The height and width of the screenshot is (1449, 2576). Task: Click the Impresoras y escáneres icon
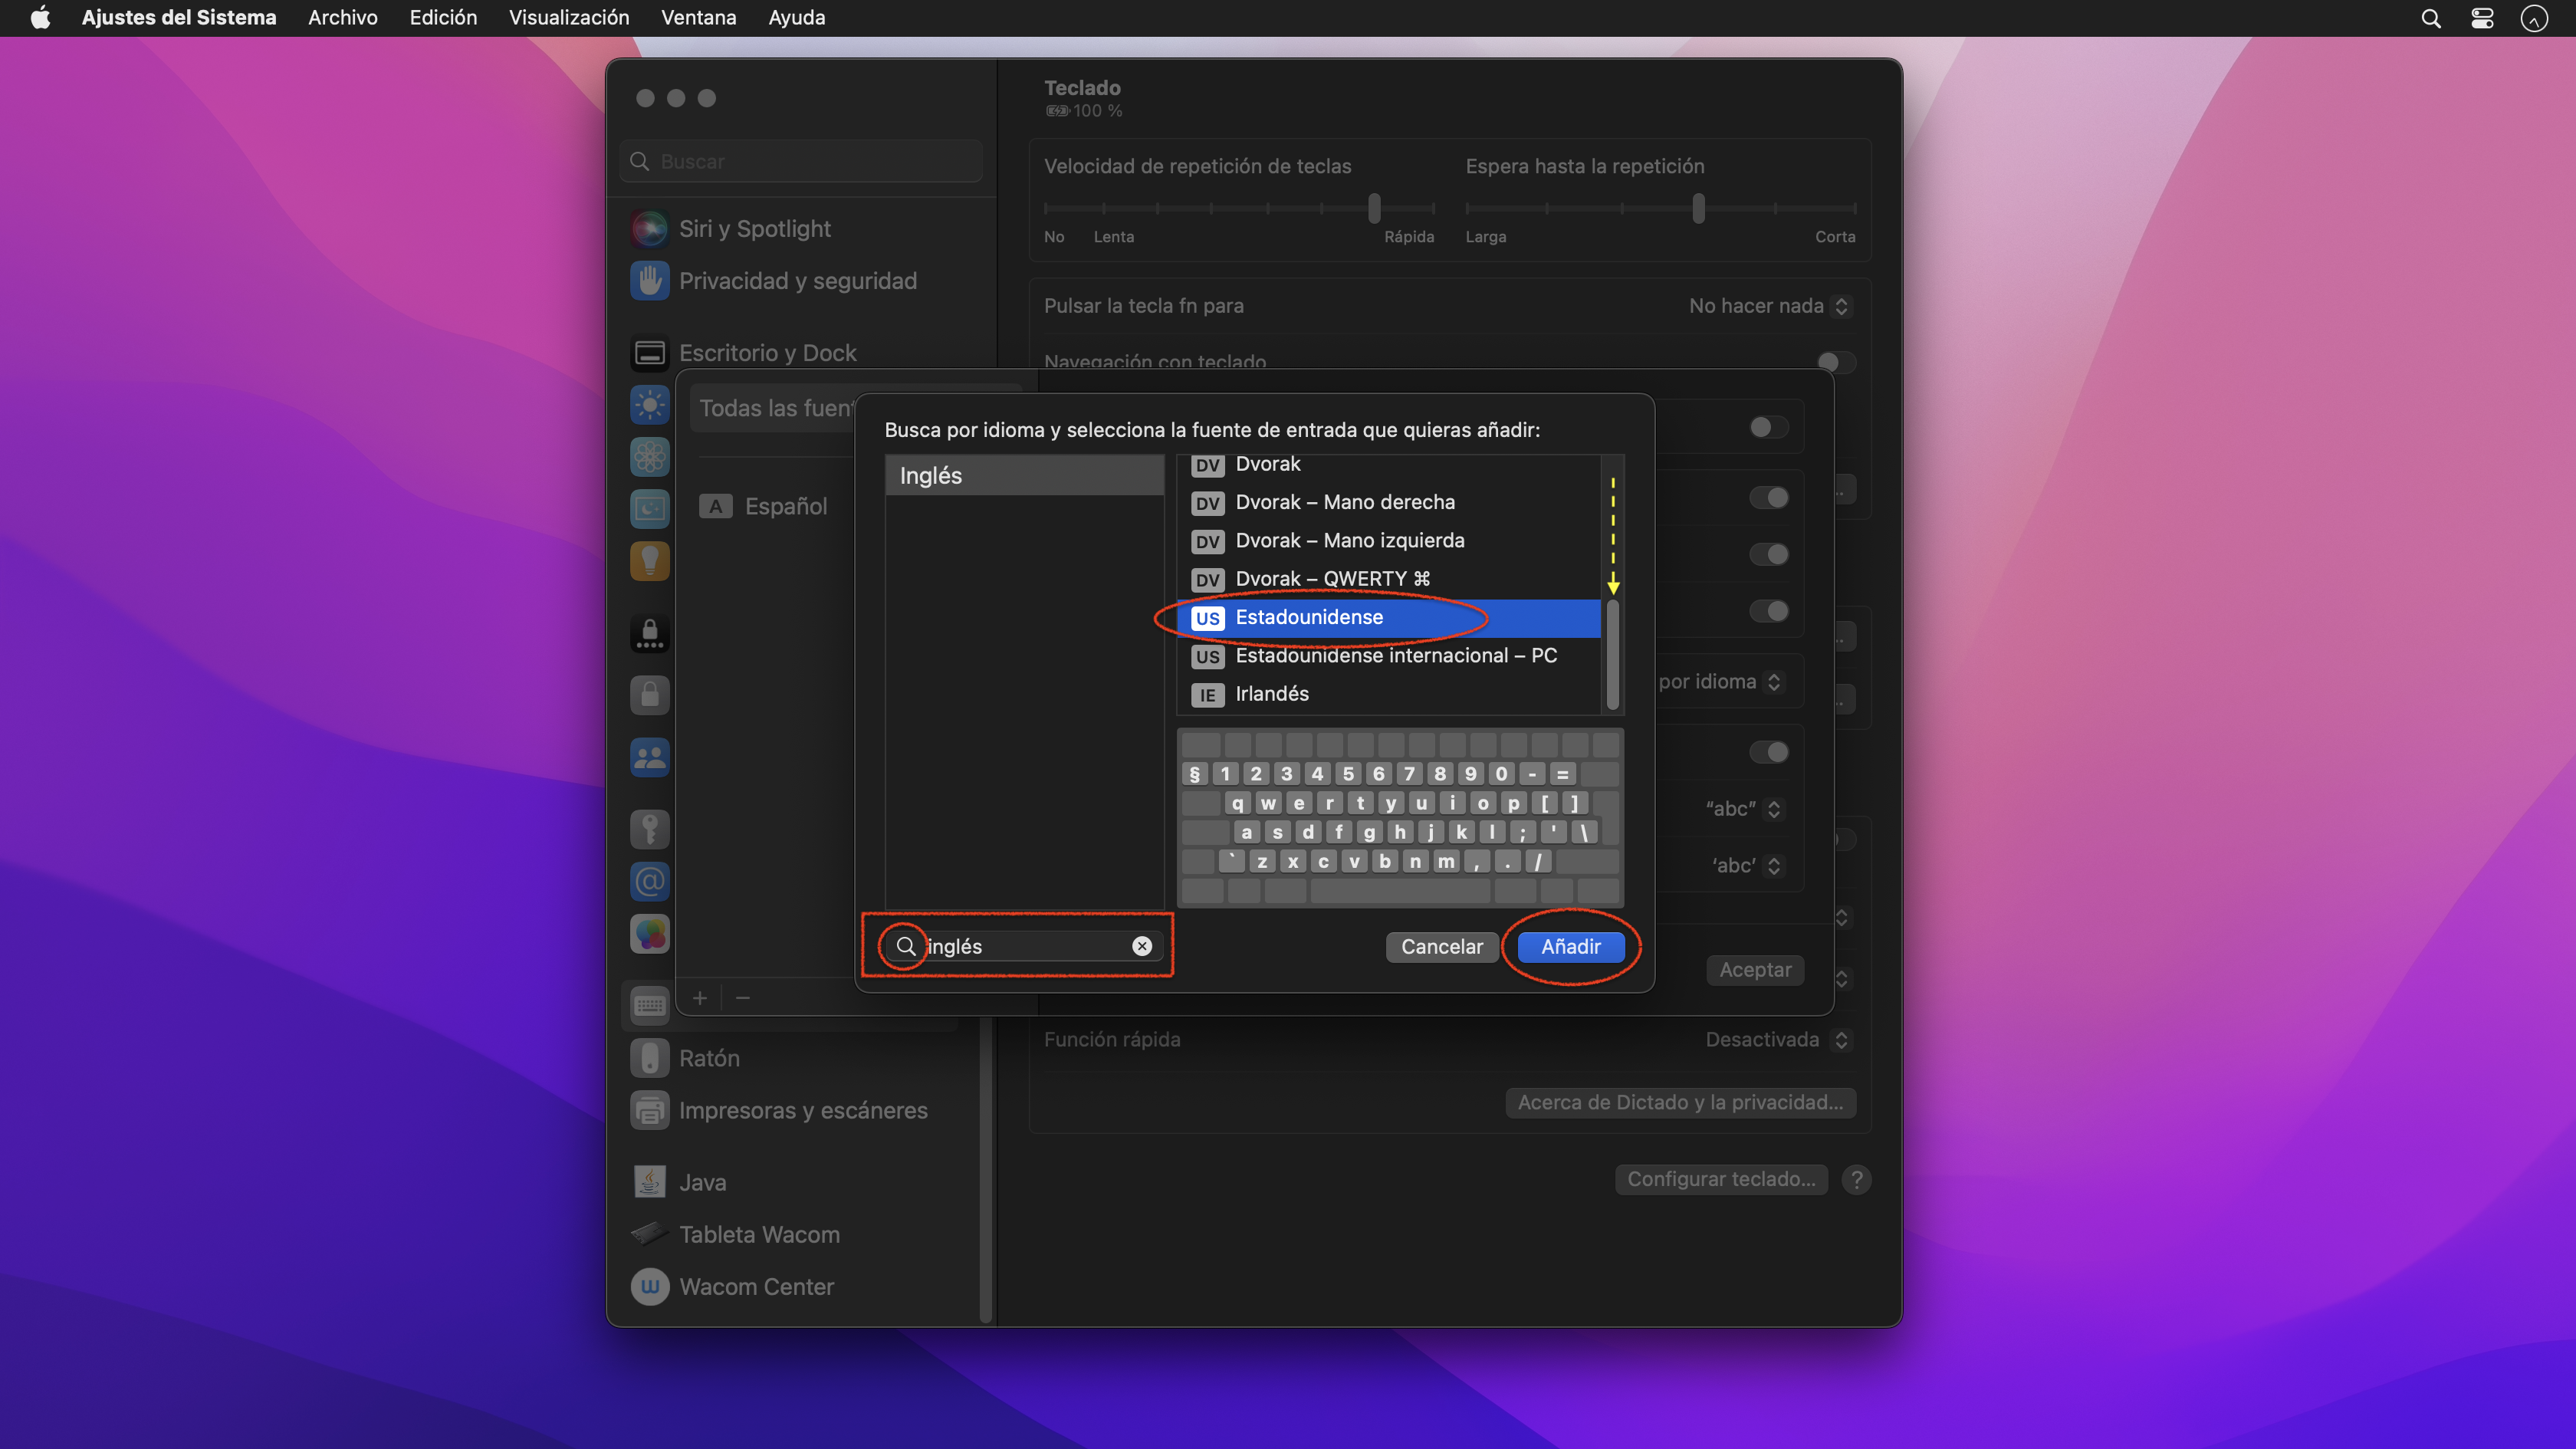(x=649, y=1110)
